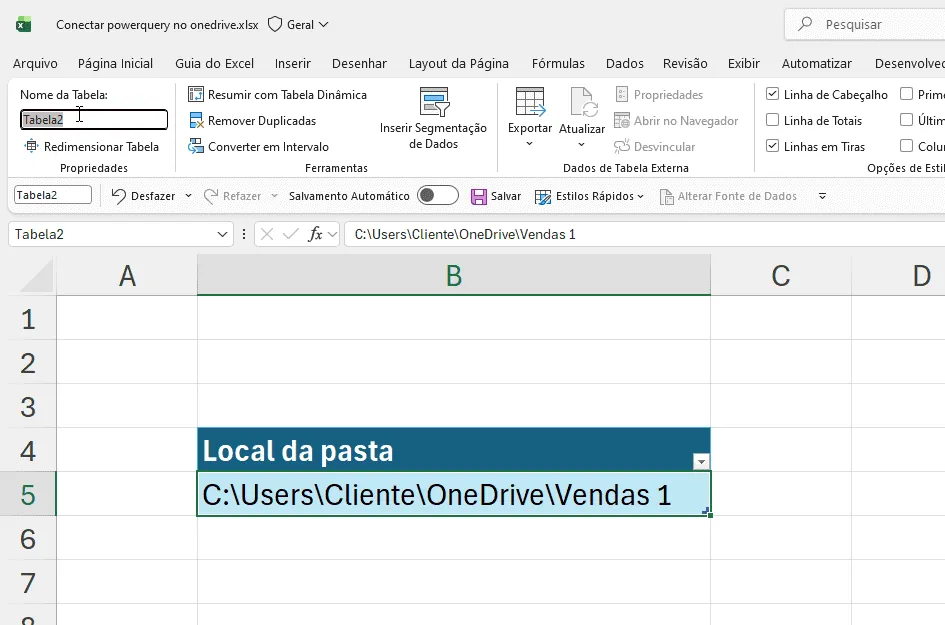Open the Name Box dropdown arrow

(222, 234)
